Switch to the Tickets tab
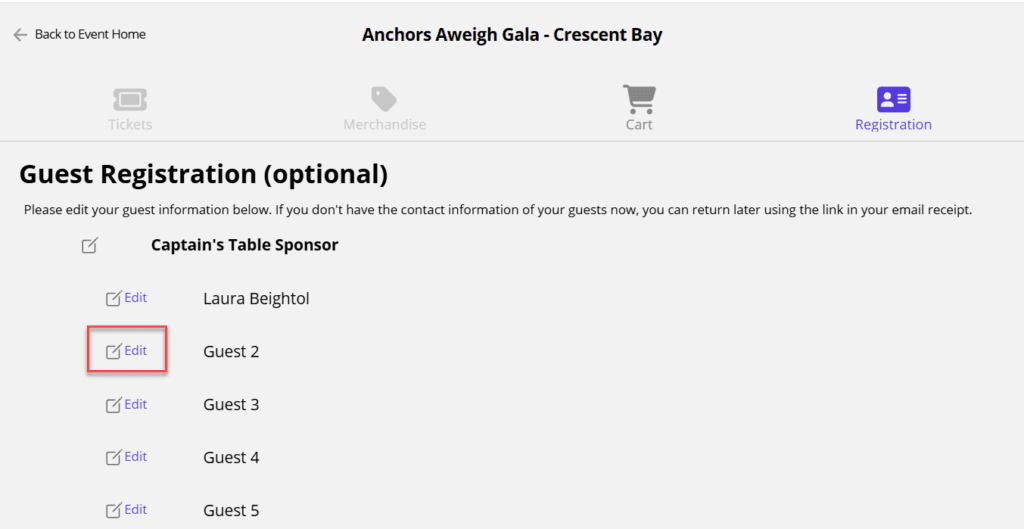 coord(130,125)
